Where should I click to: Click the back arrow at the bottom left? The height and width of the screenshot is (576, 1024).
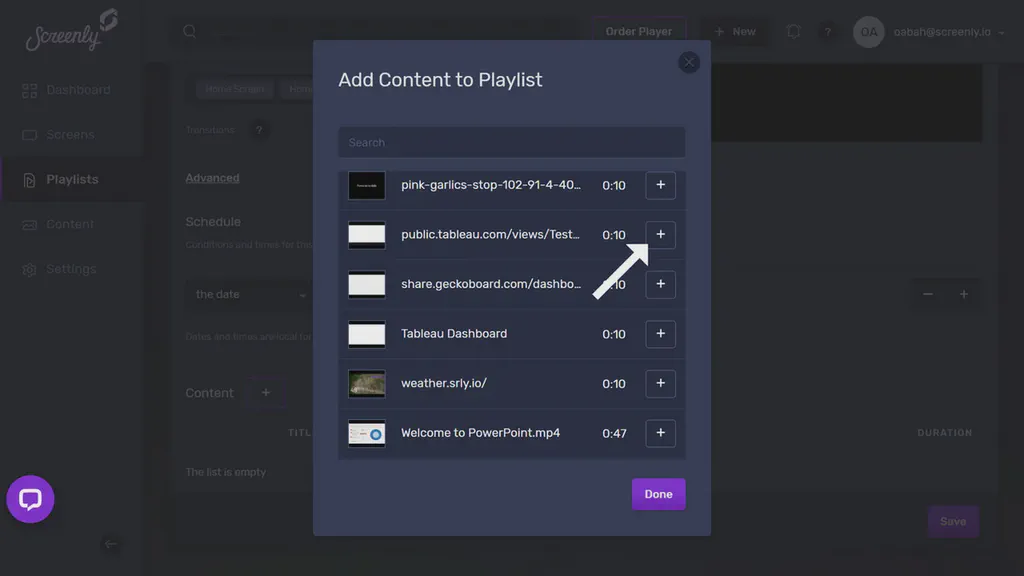point(111,545)
